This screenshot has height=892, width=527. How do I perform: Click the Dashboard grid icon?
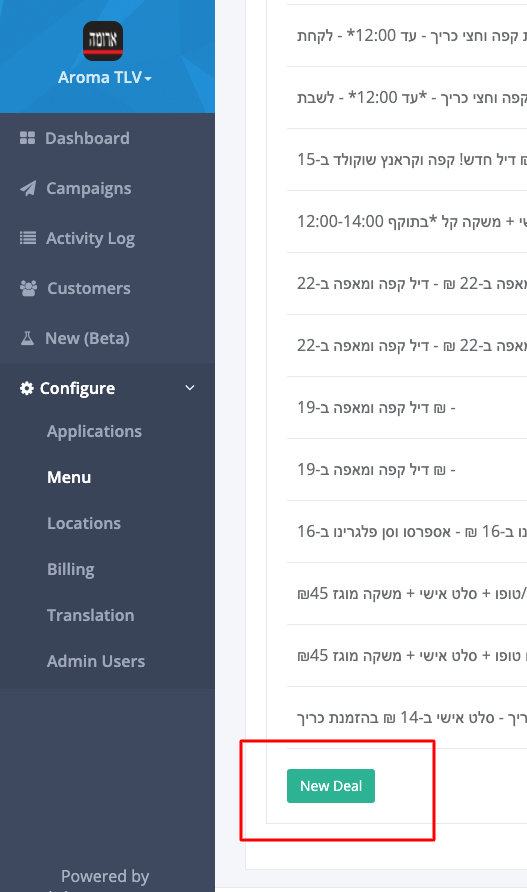[27, 138]
